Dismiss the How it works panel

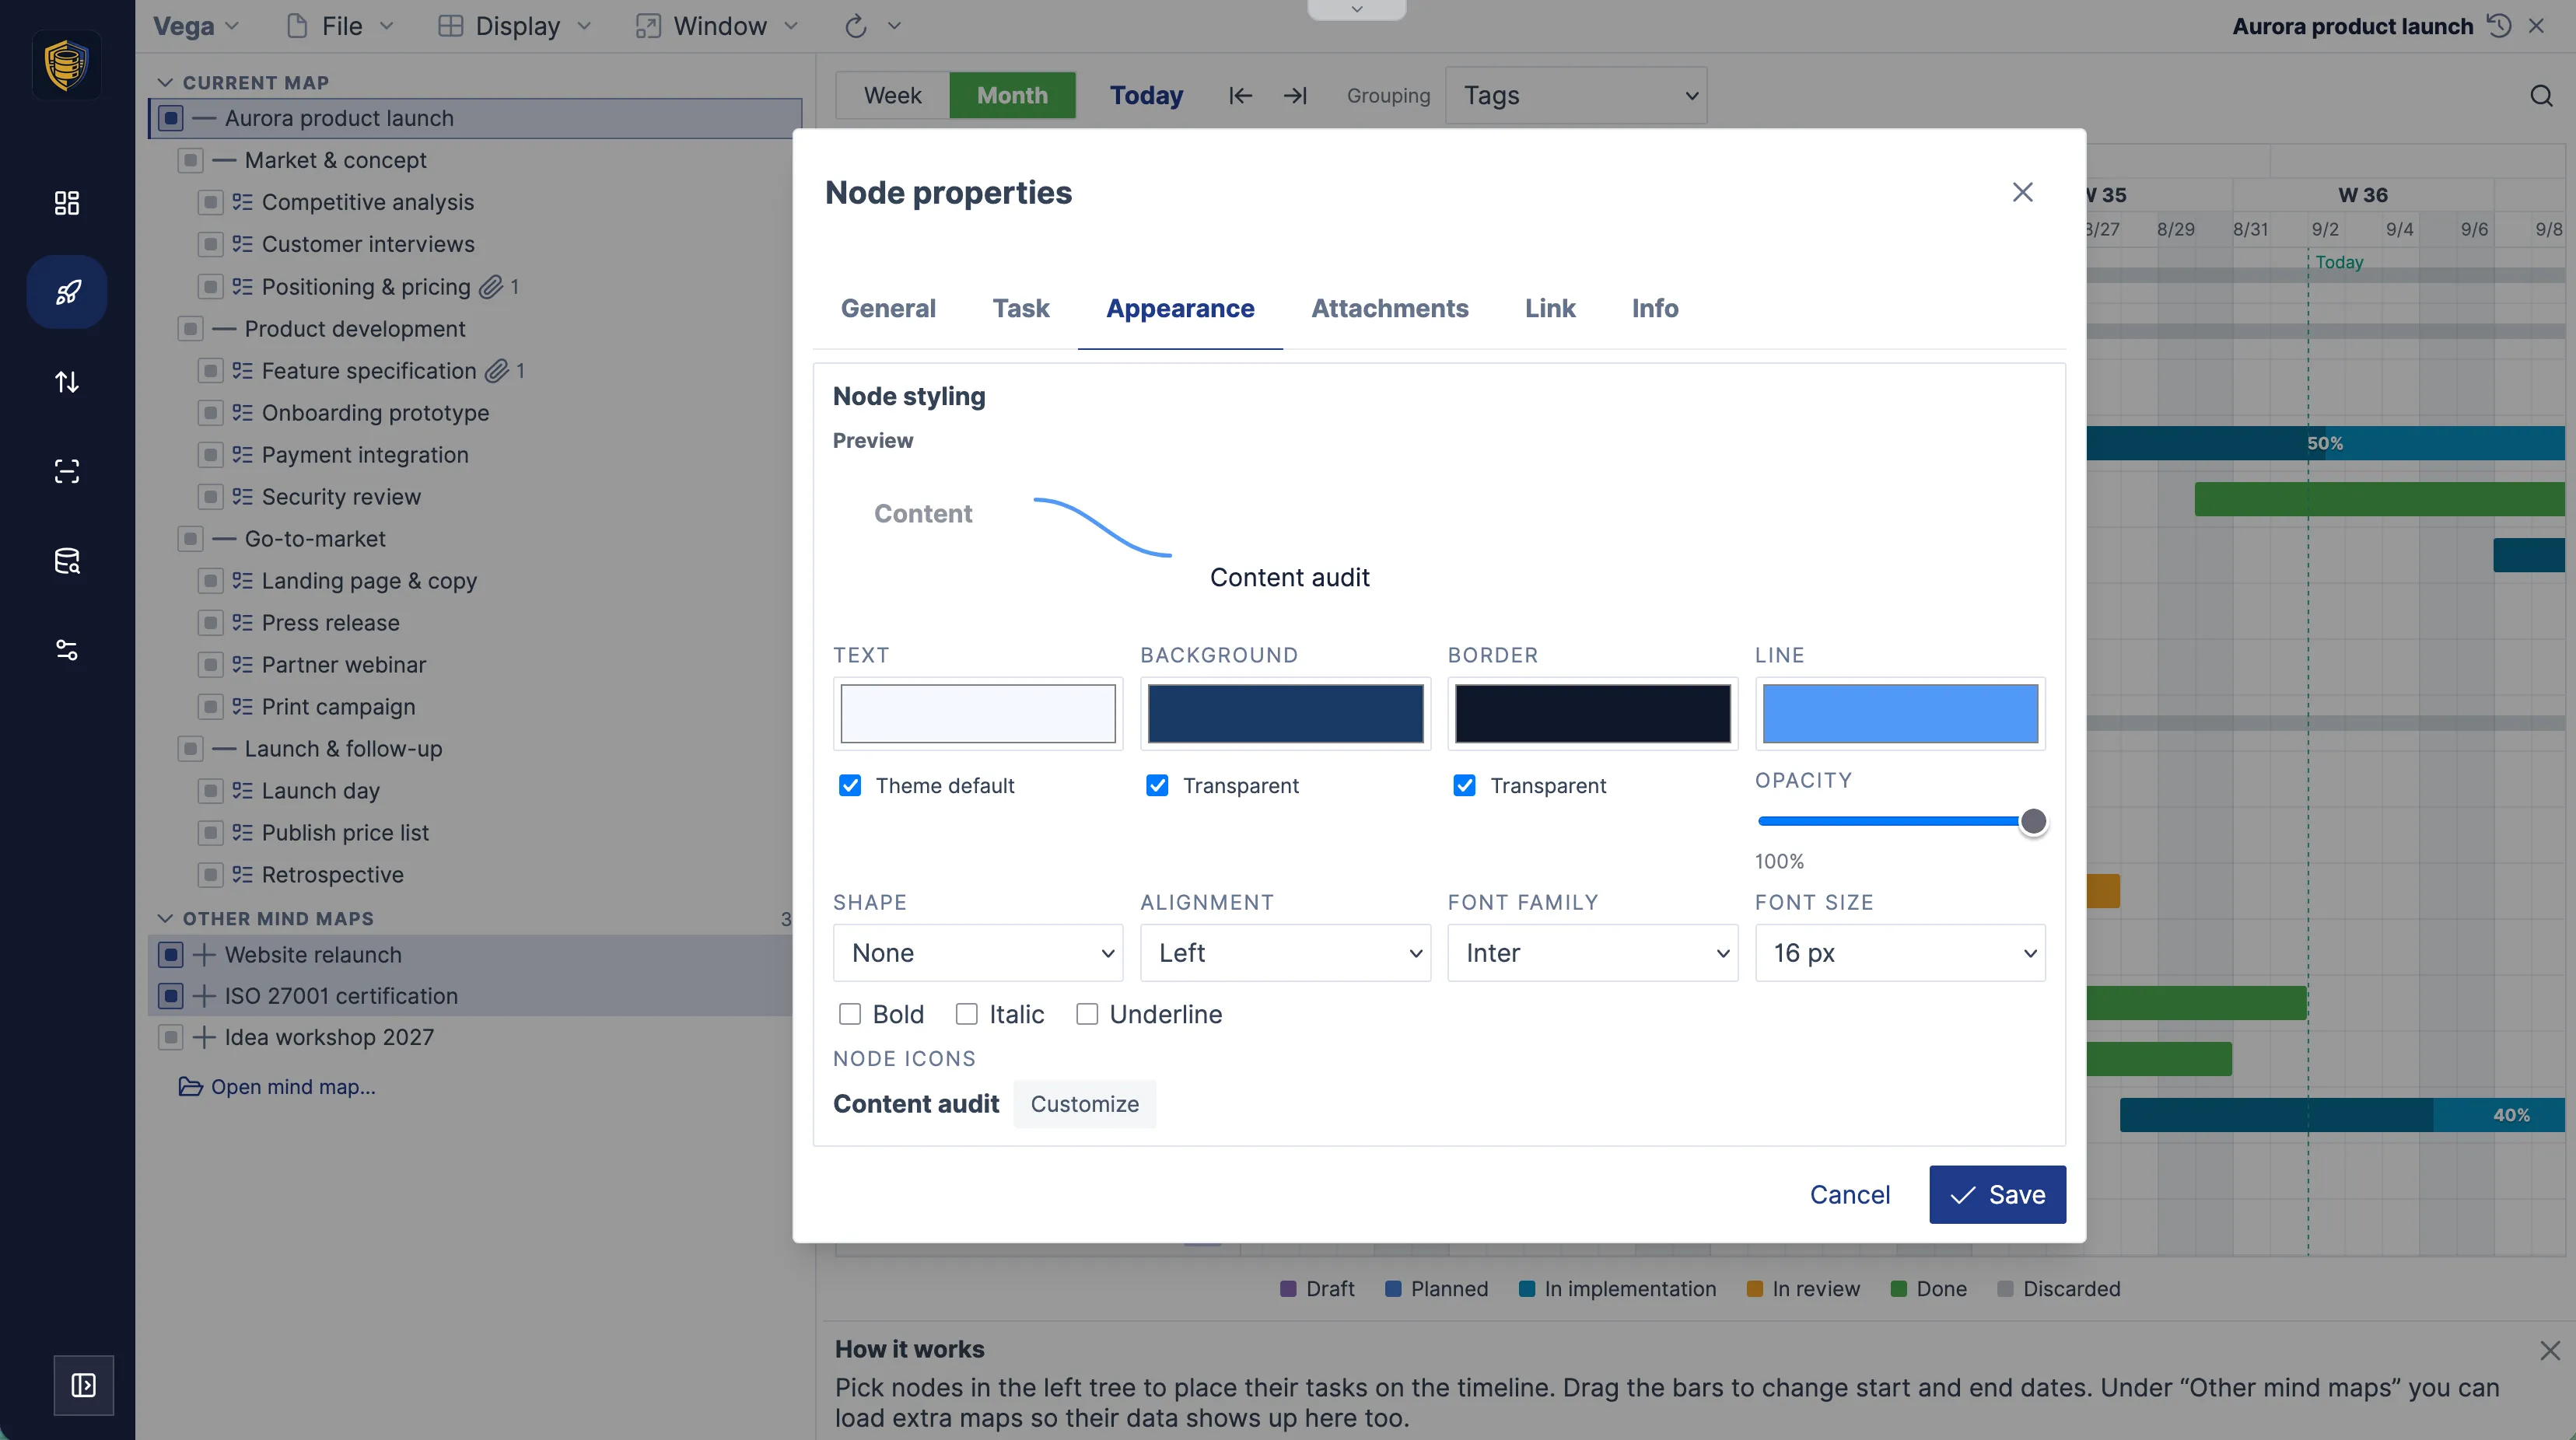[2550, 1351]
